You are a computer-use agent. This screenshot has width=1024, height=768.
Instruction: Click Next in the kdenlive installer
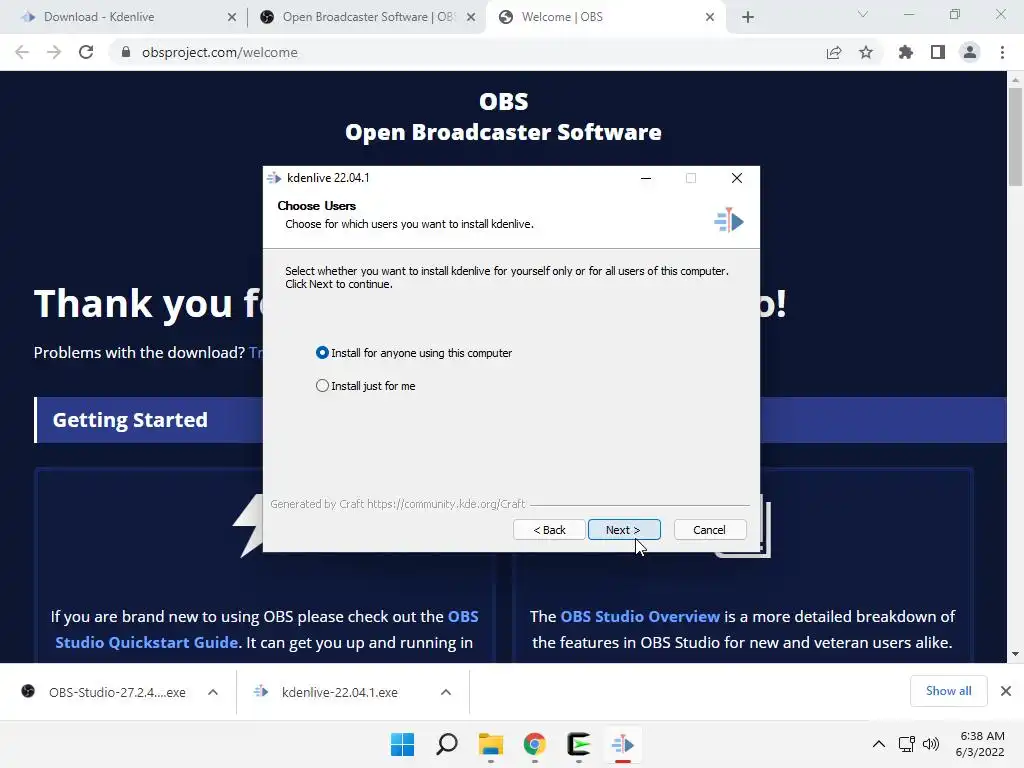pyautogui.click(x=624, y=530)
